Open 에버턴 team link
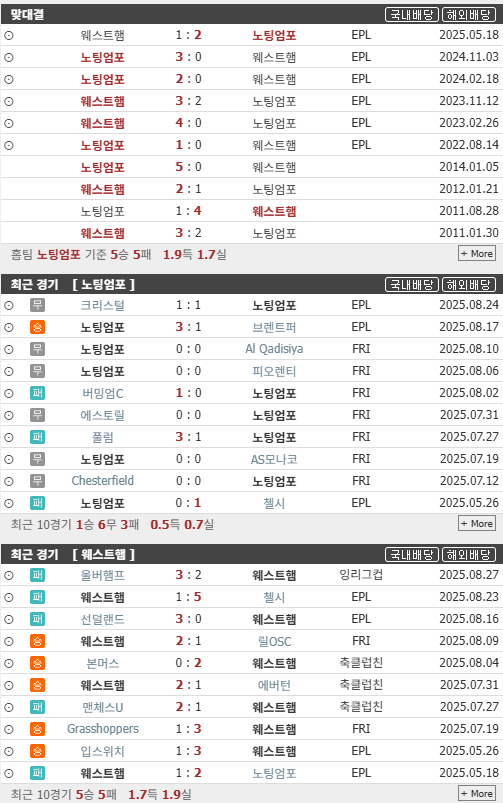 [274, 686]
